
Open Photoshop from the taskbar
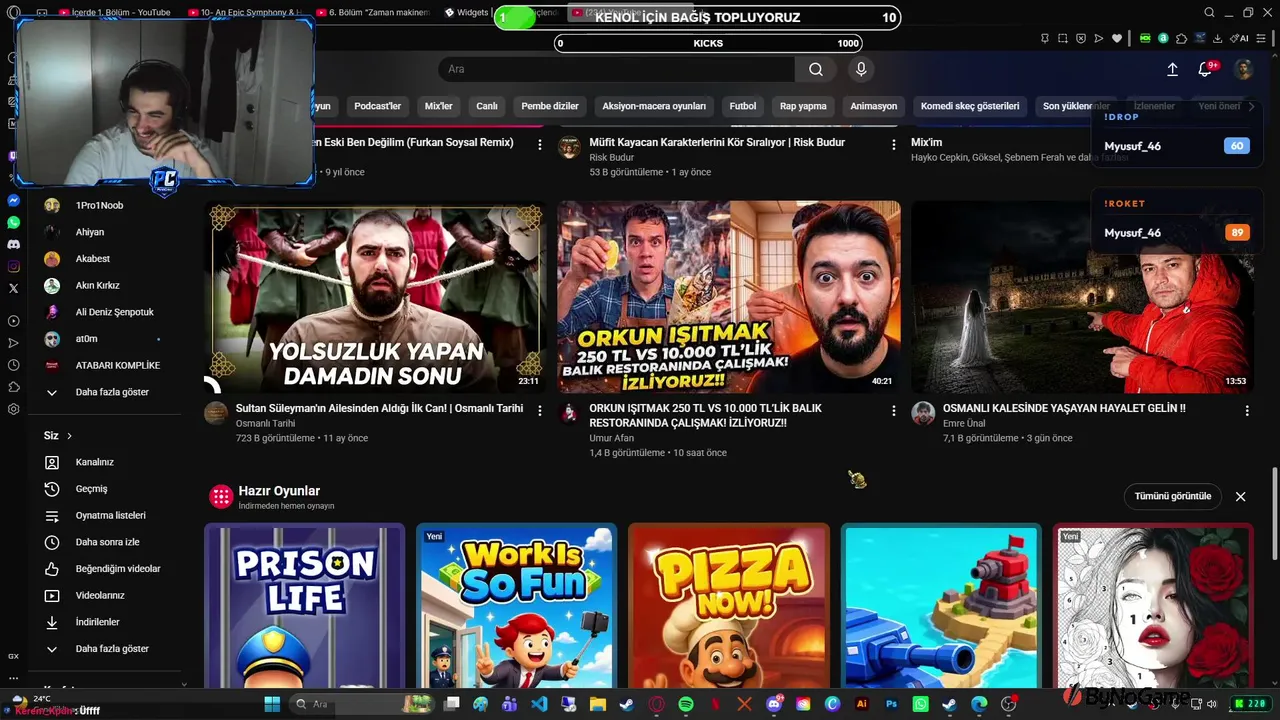[x=891, y=704]
